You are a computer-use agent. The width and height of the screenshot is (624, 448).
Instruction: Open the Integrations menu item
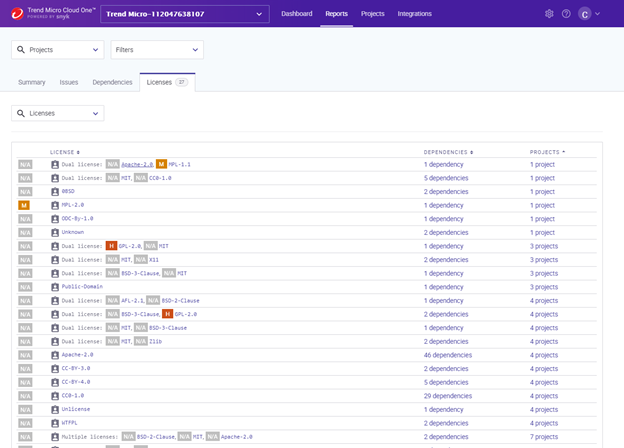tap(414, 14)
